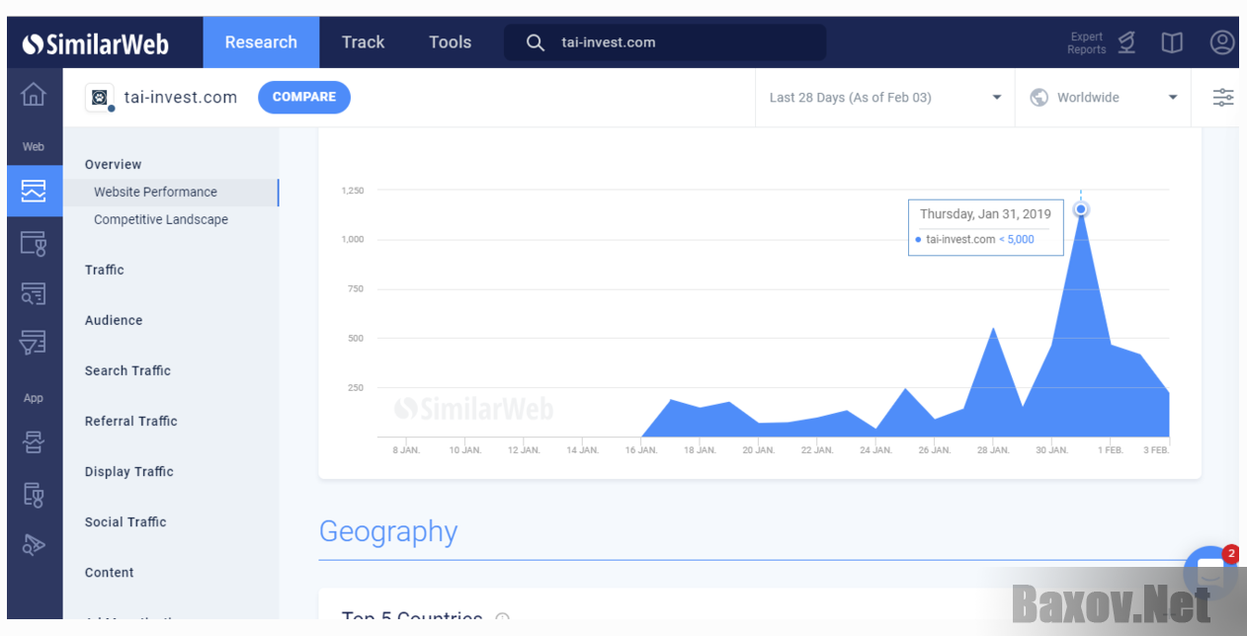Screen dimensions: 1247x636
Task: Click the 28 JAN. axis label
Action: pyautogui.click(x=993, y=450)
